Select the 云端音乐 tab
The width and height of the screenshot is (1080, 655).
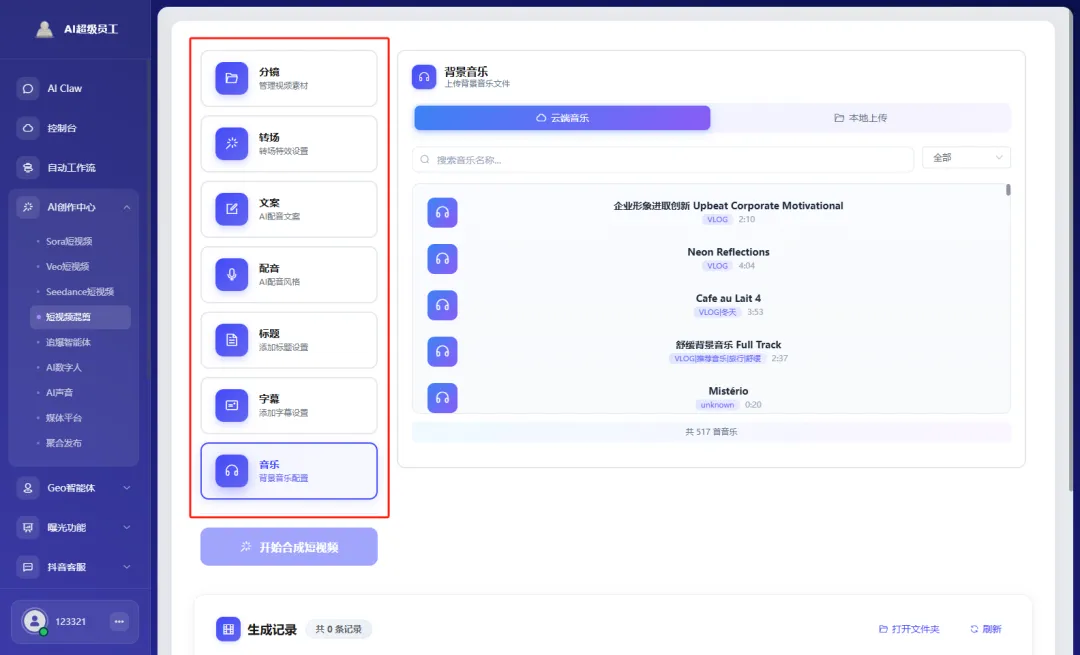(x=561, y=117)
